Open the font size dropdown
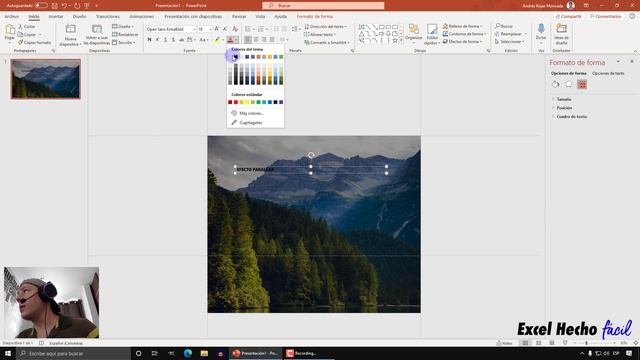The image size is (640, 360). pyautogui.click(x=210, y=29)
